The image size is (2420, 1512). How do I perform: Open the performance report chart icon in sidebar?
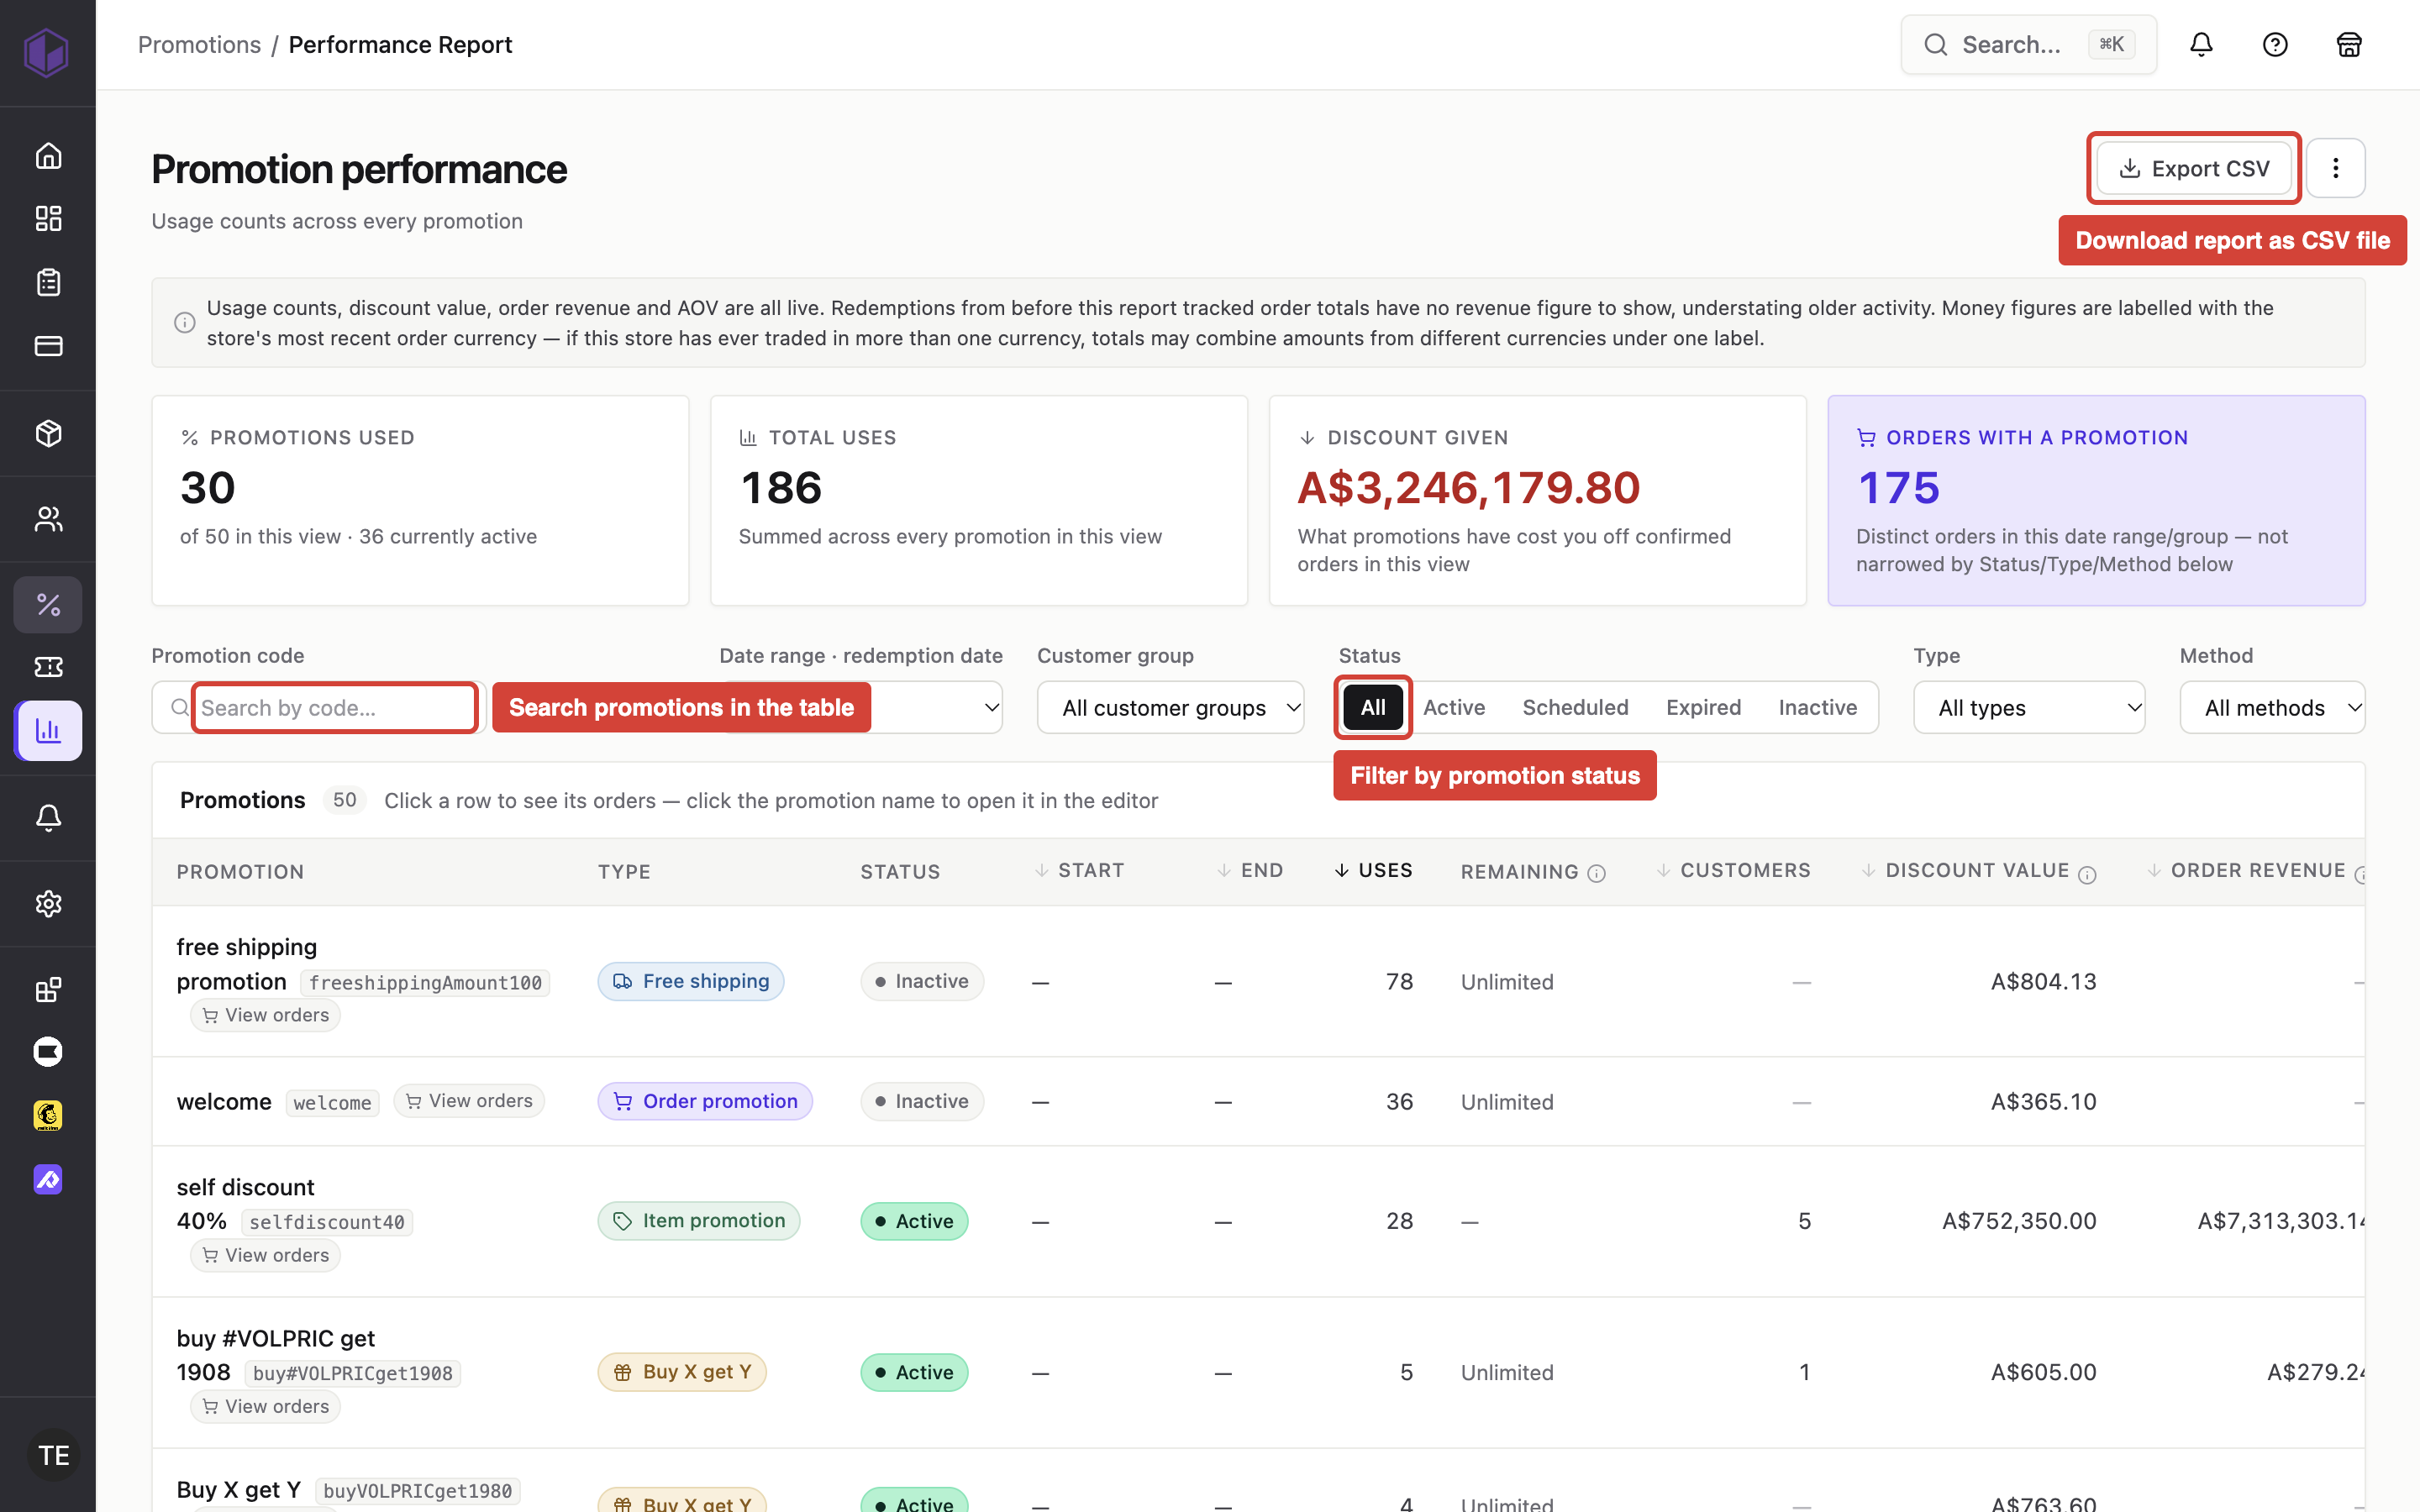tap(48, 731)
